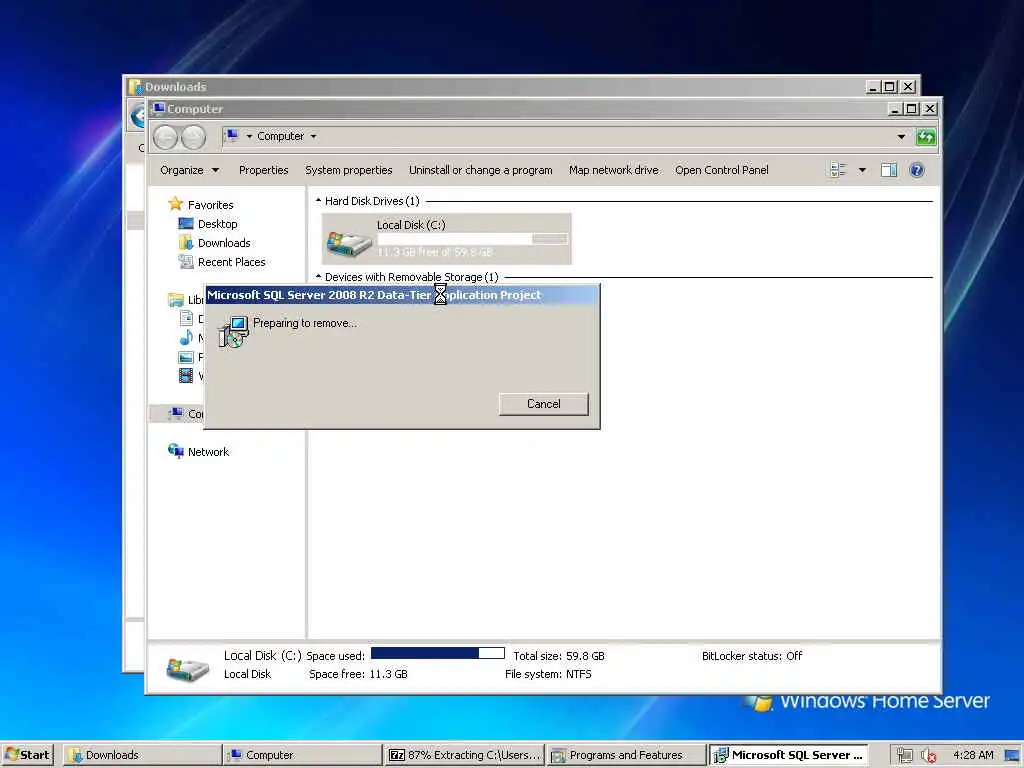The image size is (1024, 768).
Task: Click the Pictures library icon
Action: [186, 357]
